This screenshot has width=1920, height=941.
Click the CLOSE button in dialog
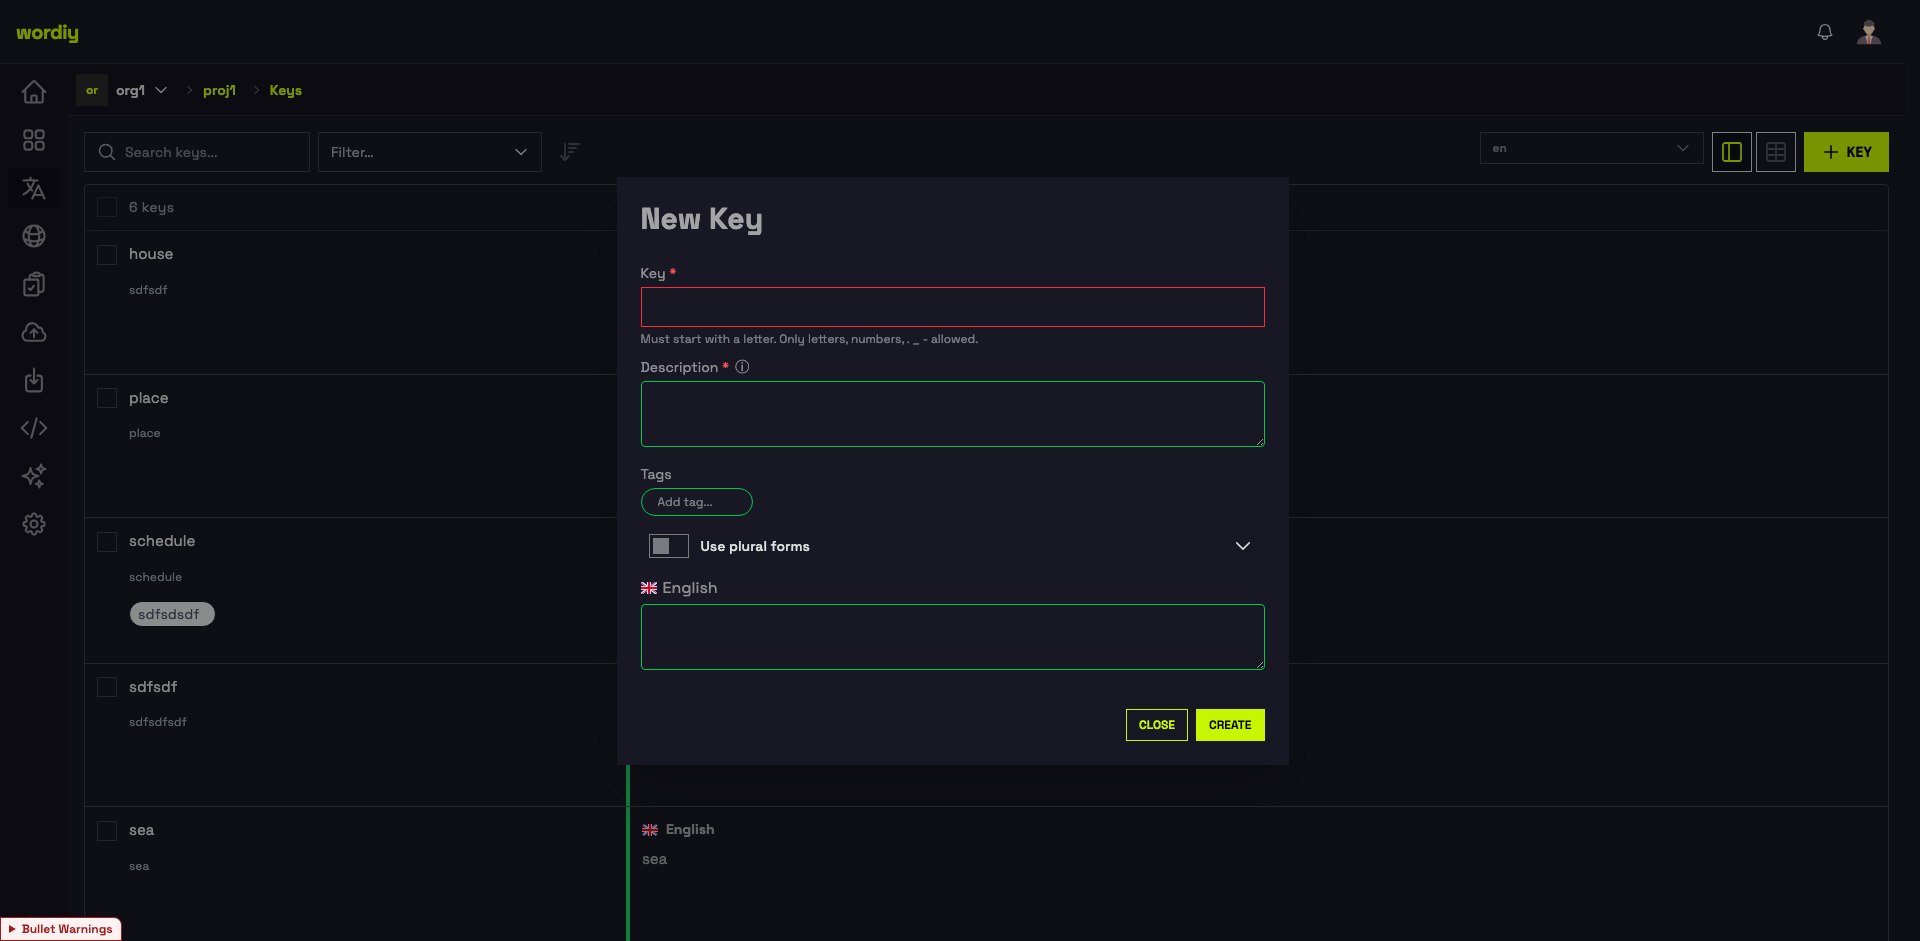(1157, 725)
